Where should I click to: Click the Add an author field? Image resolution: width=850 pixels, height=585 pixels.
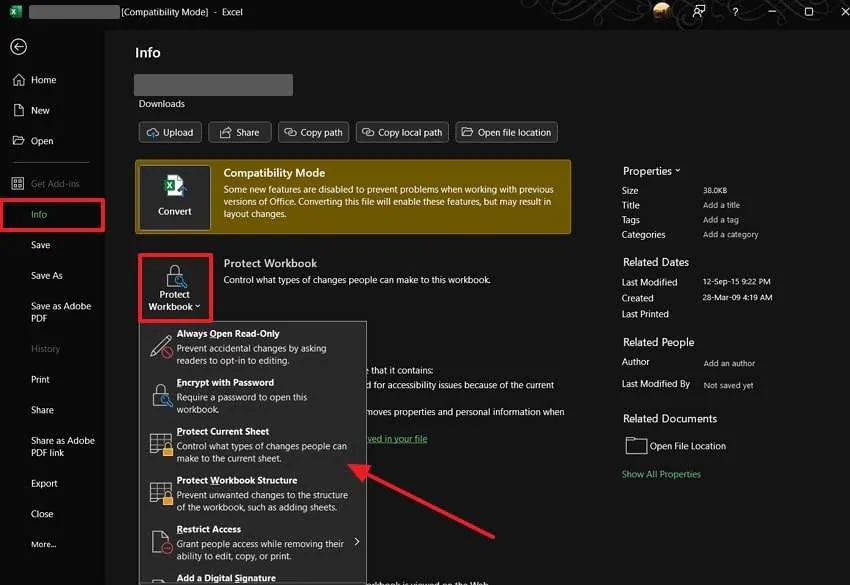(x=729, y=364)
